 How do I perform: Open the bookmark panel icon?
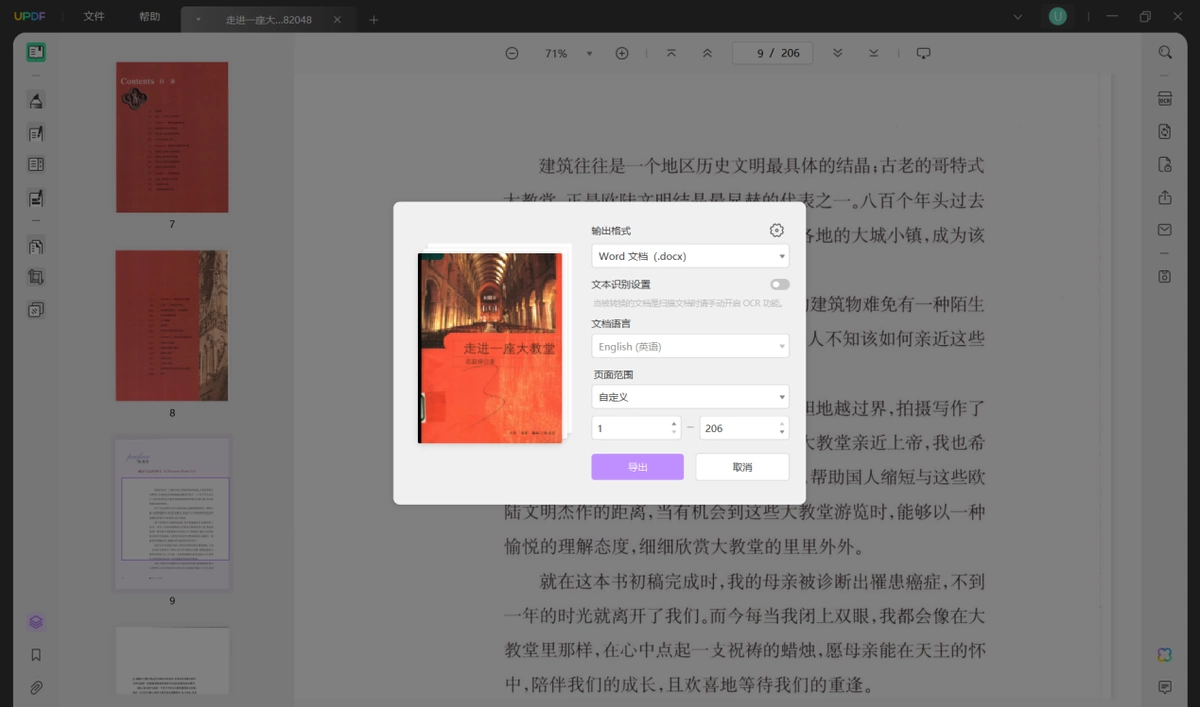click(36, 655)
